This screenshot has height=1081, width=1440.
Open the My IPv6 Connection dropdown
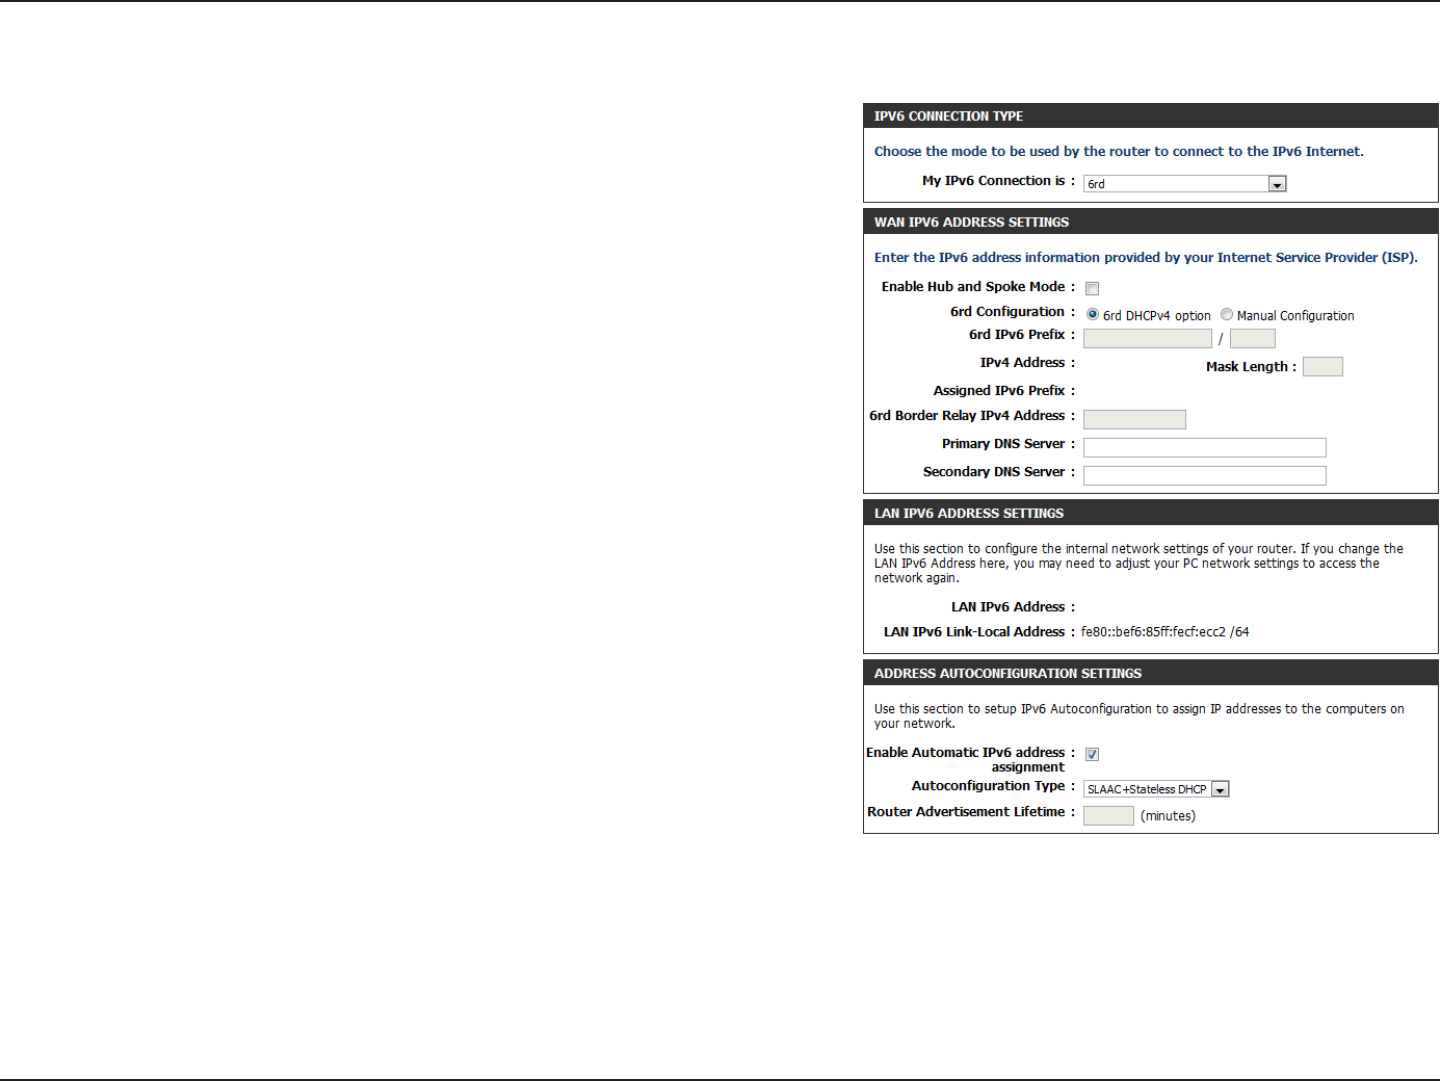pyautogui.click(x=1184, y=184)
